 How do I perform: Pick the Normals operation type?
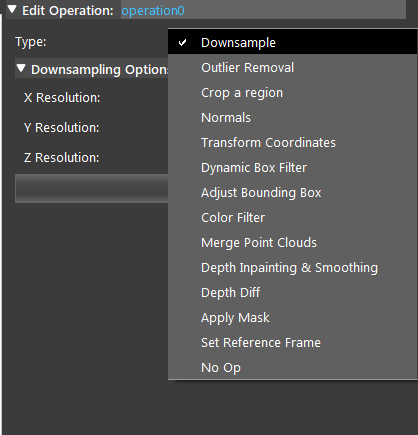click(292, 118)
